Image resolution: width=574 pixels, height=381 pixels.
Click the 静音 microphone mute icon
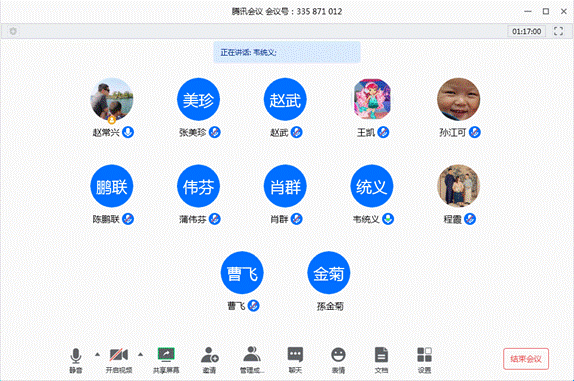coord(76,355)
